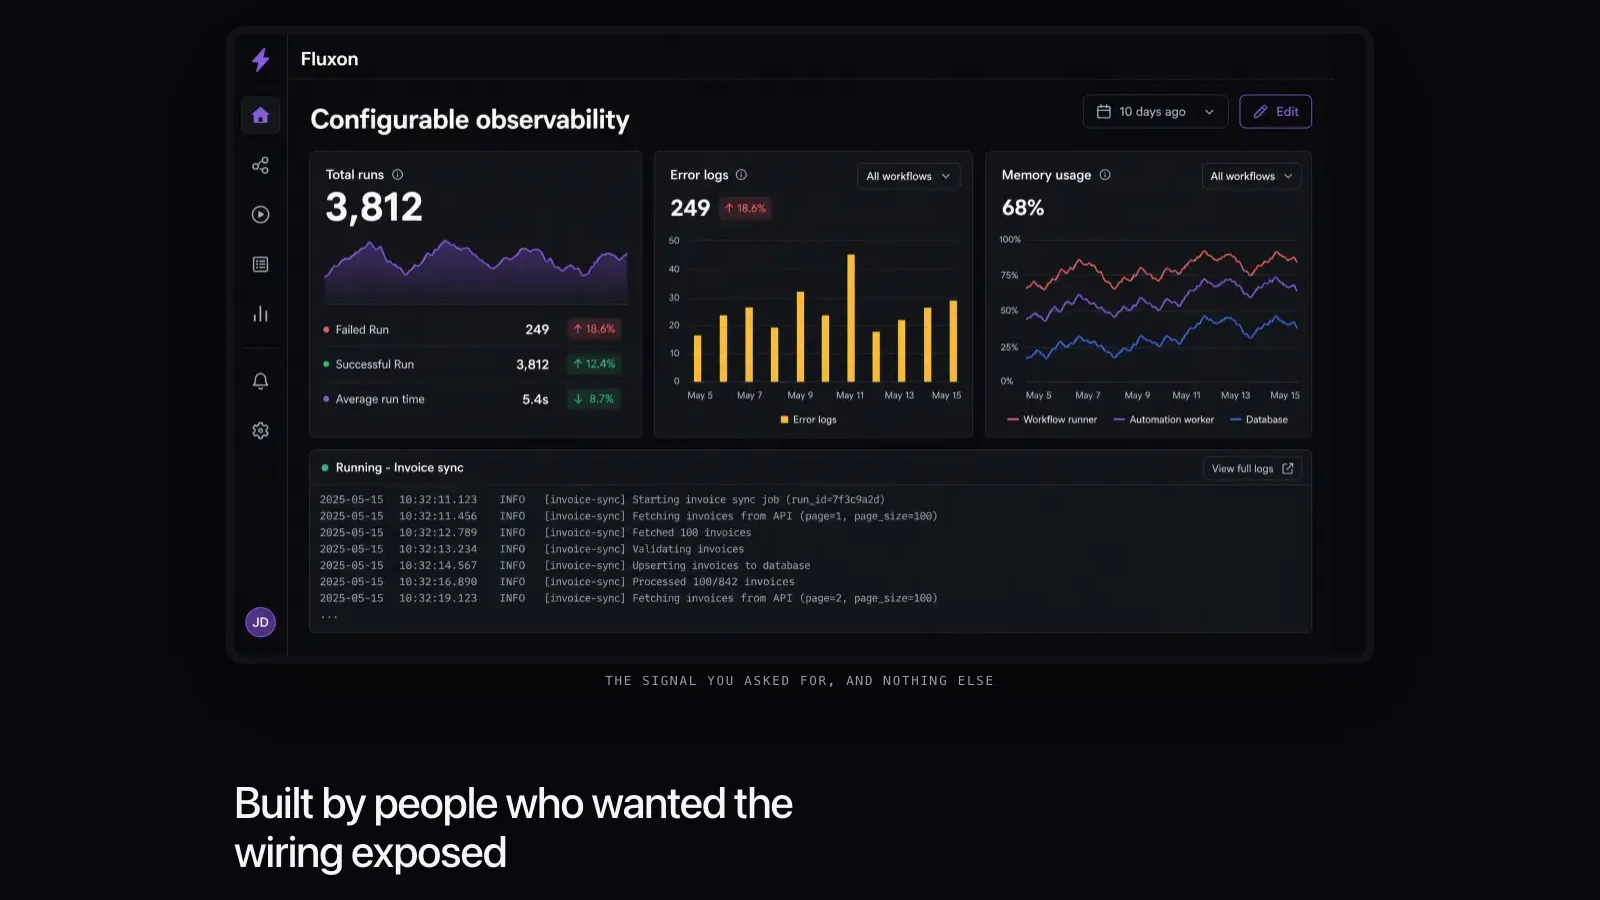Open the analytics bar-chart sidebar icon
This screenshot has width=1600, height=900.
pyautogui.click(x=260, y=314)
